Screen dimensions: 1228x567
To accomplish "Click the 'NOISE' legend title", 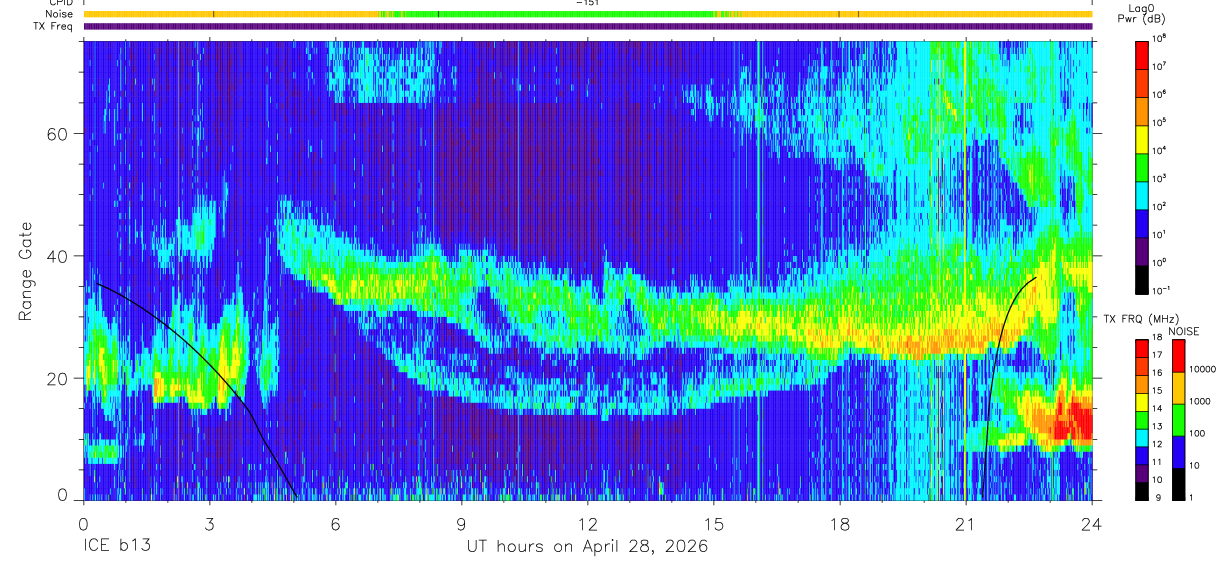I will tap(1183, 331).
